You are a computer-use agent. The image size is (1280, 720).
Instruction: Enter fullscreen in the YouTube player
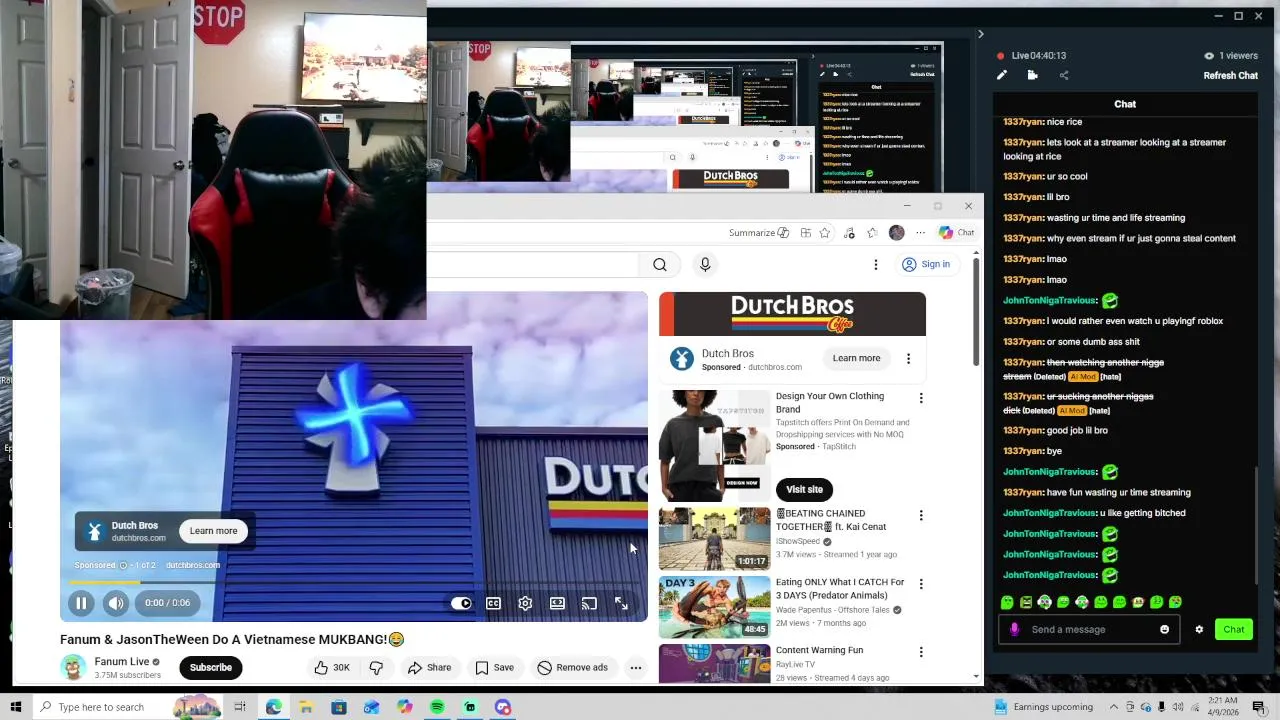click(x=621, y=603)
